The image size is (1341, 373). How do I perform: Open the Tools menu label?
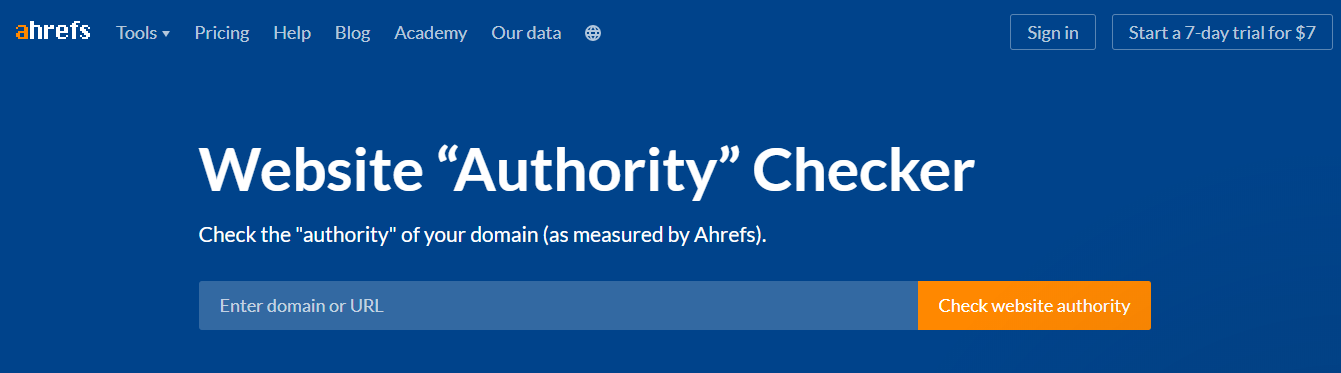click(137, 33)
